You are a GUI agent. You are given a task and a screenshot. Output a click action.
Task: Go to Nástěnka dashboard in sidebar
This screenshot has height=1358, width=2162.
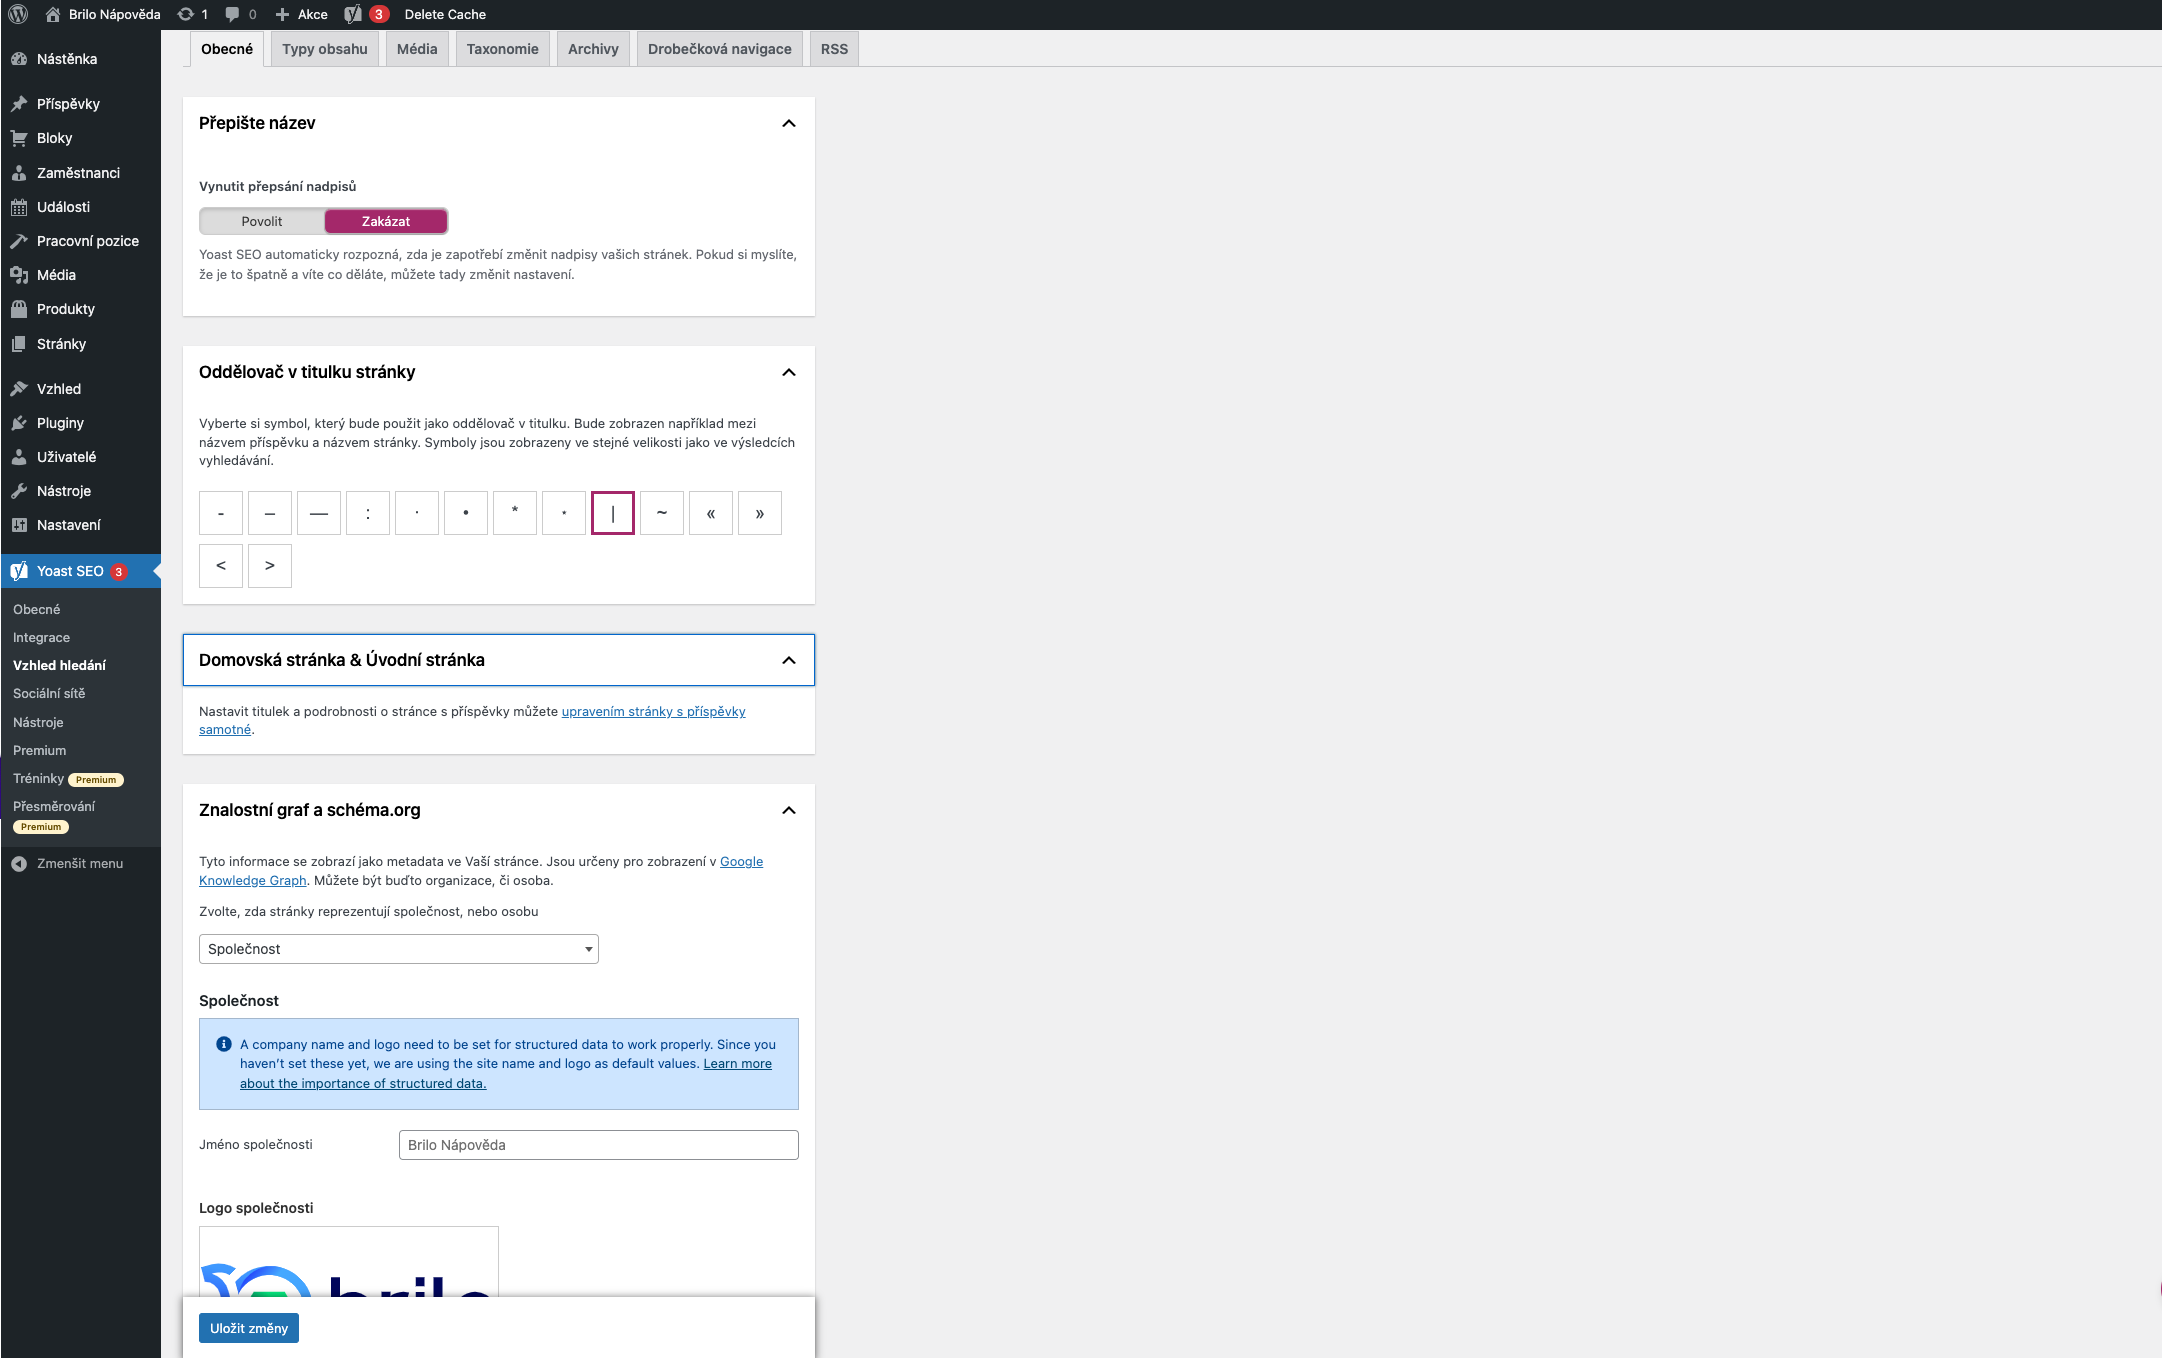(x=66, y=59)
